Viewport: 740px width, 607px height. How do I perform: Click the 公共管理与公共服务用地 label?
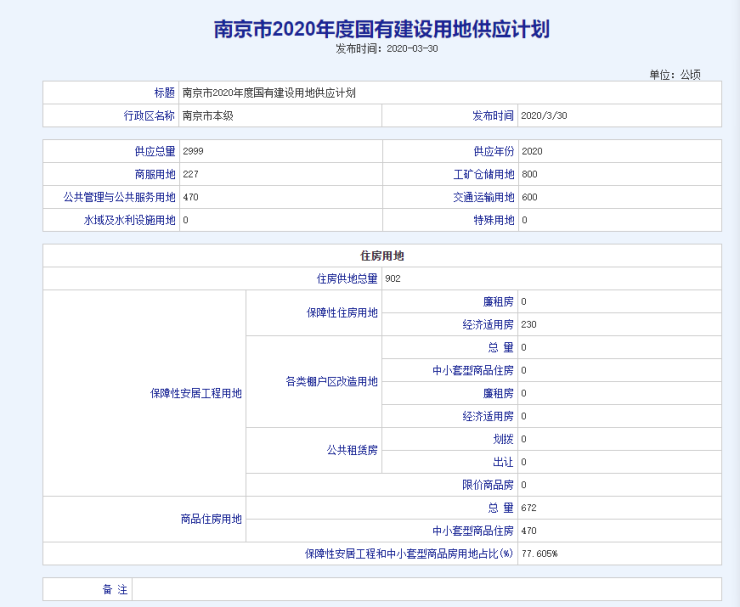(x=119, y=197)
